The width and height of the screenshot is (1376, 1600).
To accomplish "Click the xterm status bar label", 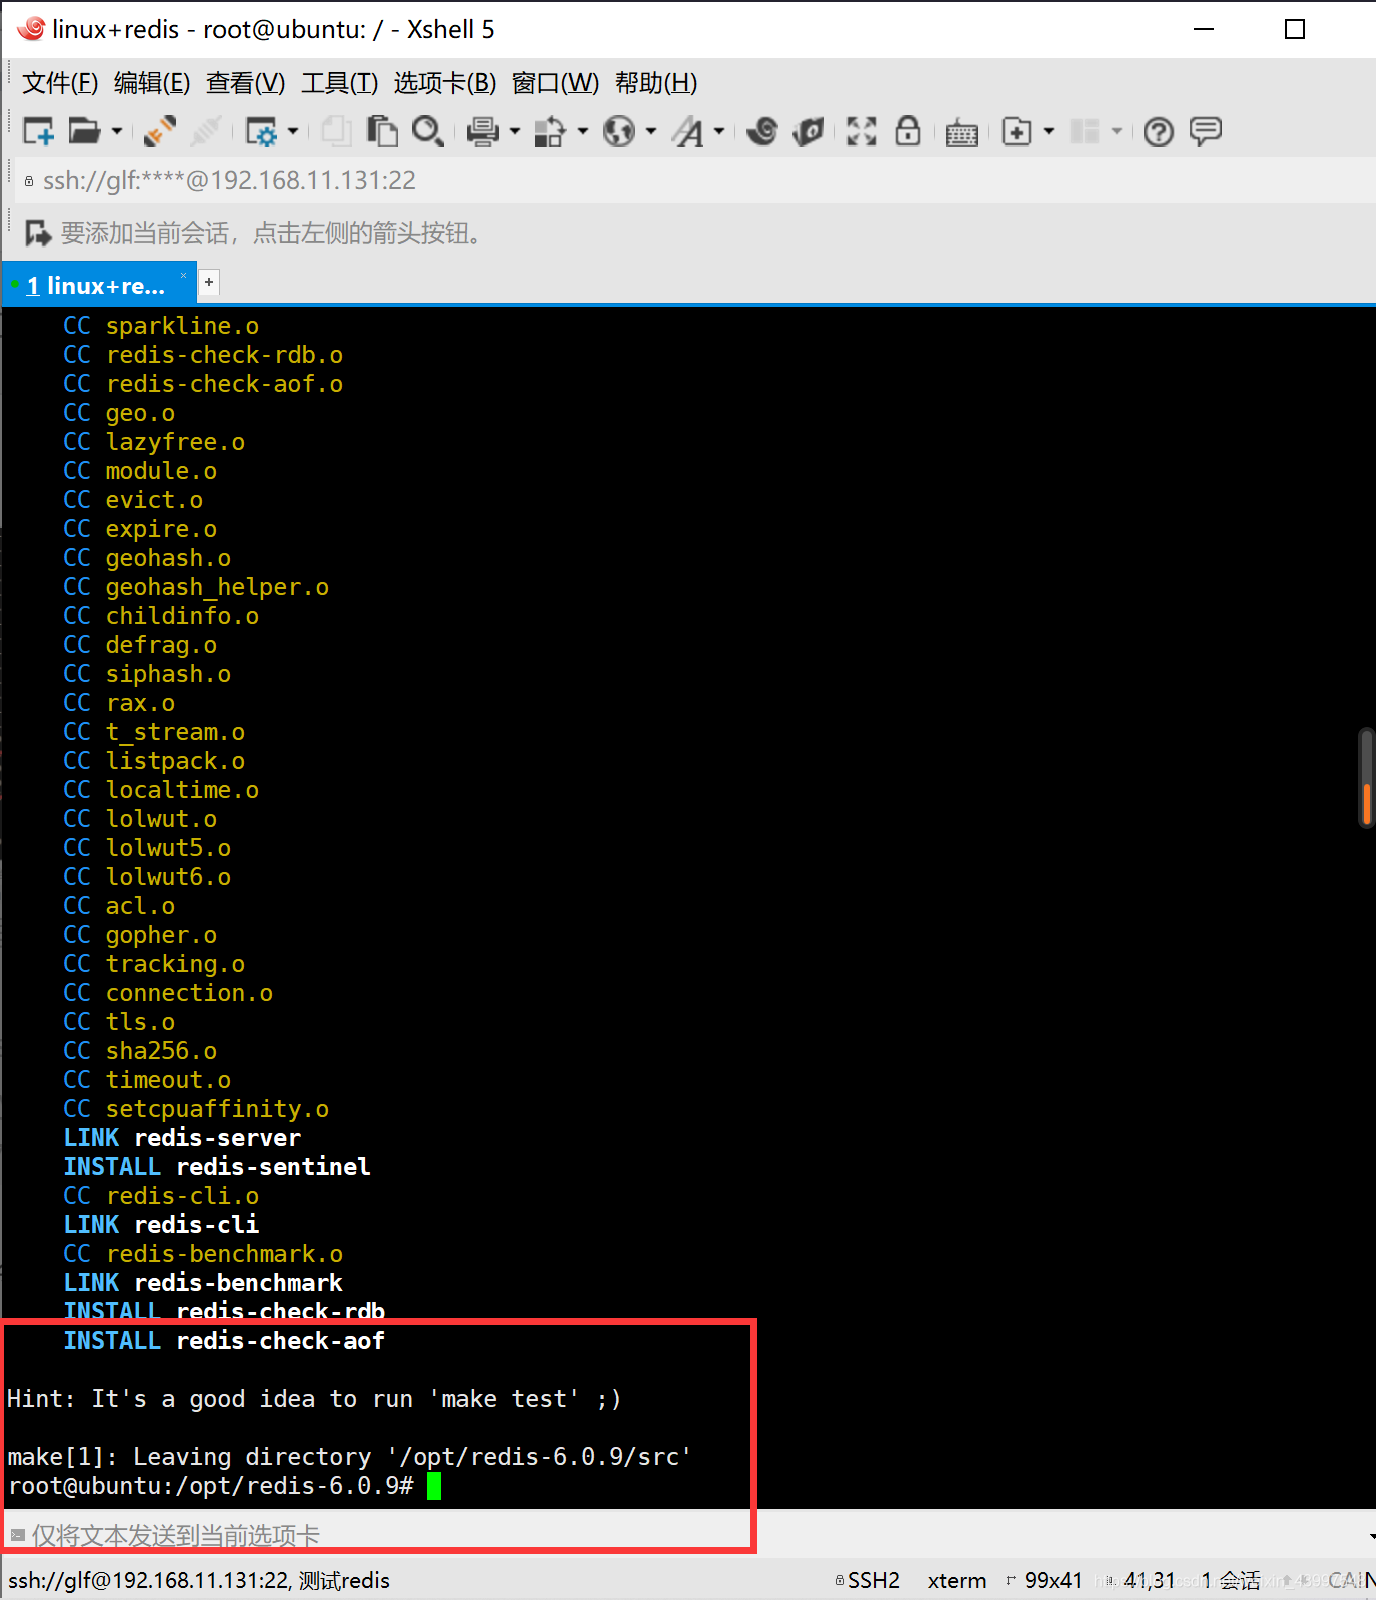I will pos(957,1580).
